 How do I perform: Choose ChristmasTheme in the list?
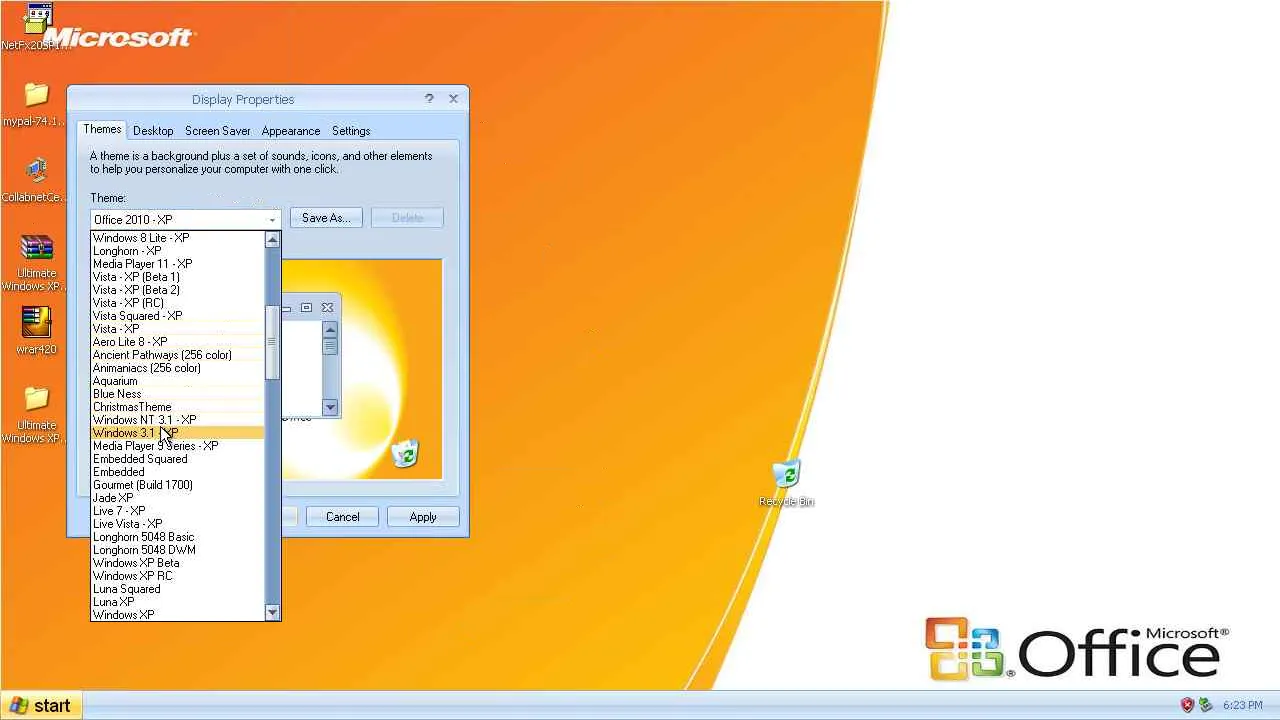tap(178, 407)
